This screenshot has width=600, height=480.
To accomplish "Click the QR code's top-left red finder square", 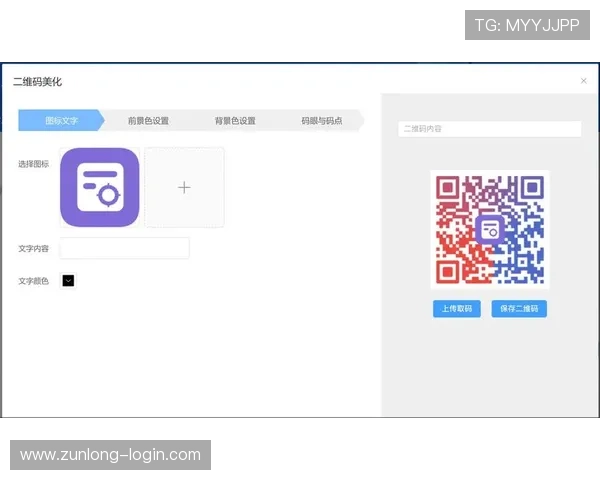I will point(447,187).
